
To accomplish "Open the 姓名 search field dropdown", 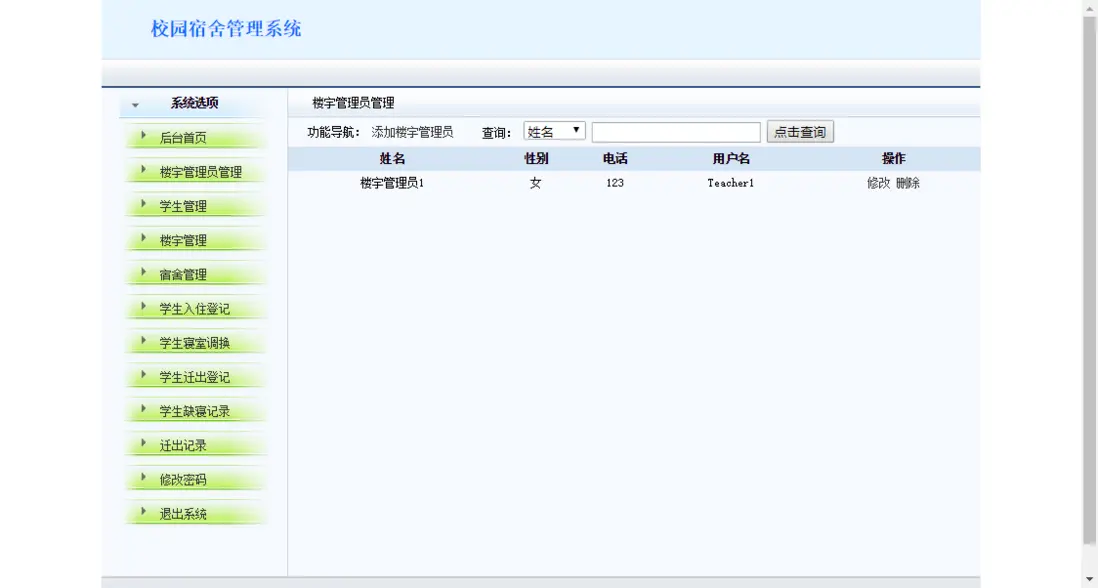I will tap(555, 130).
